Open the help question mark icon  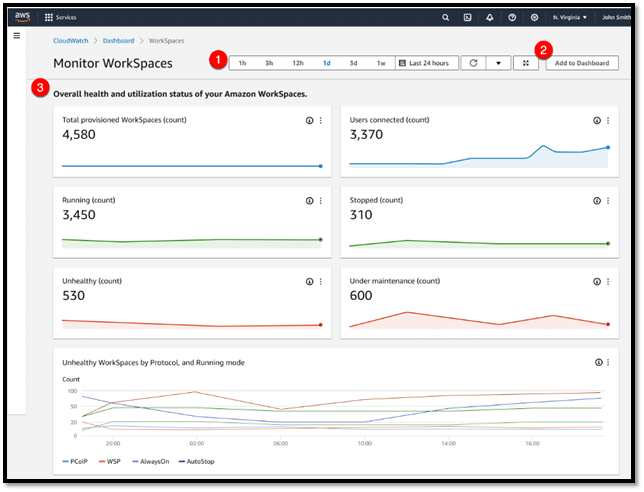[x=512, y=17]
